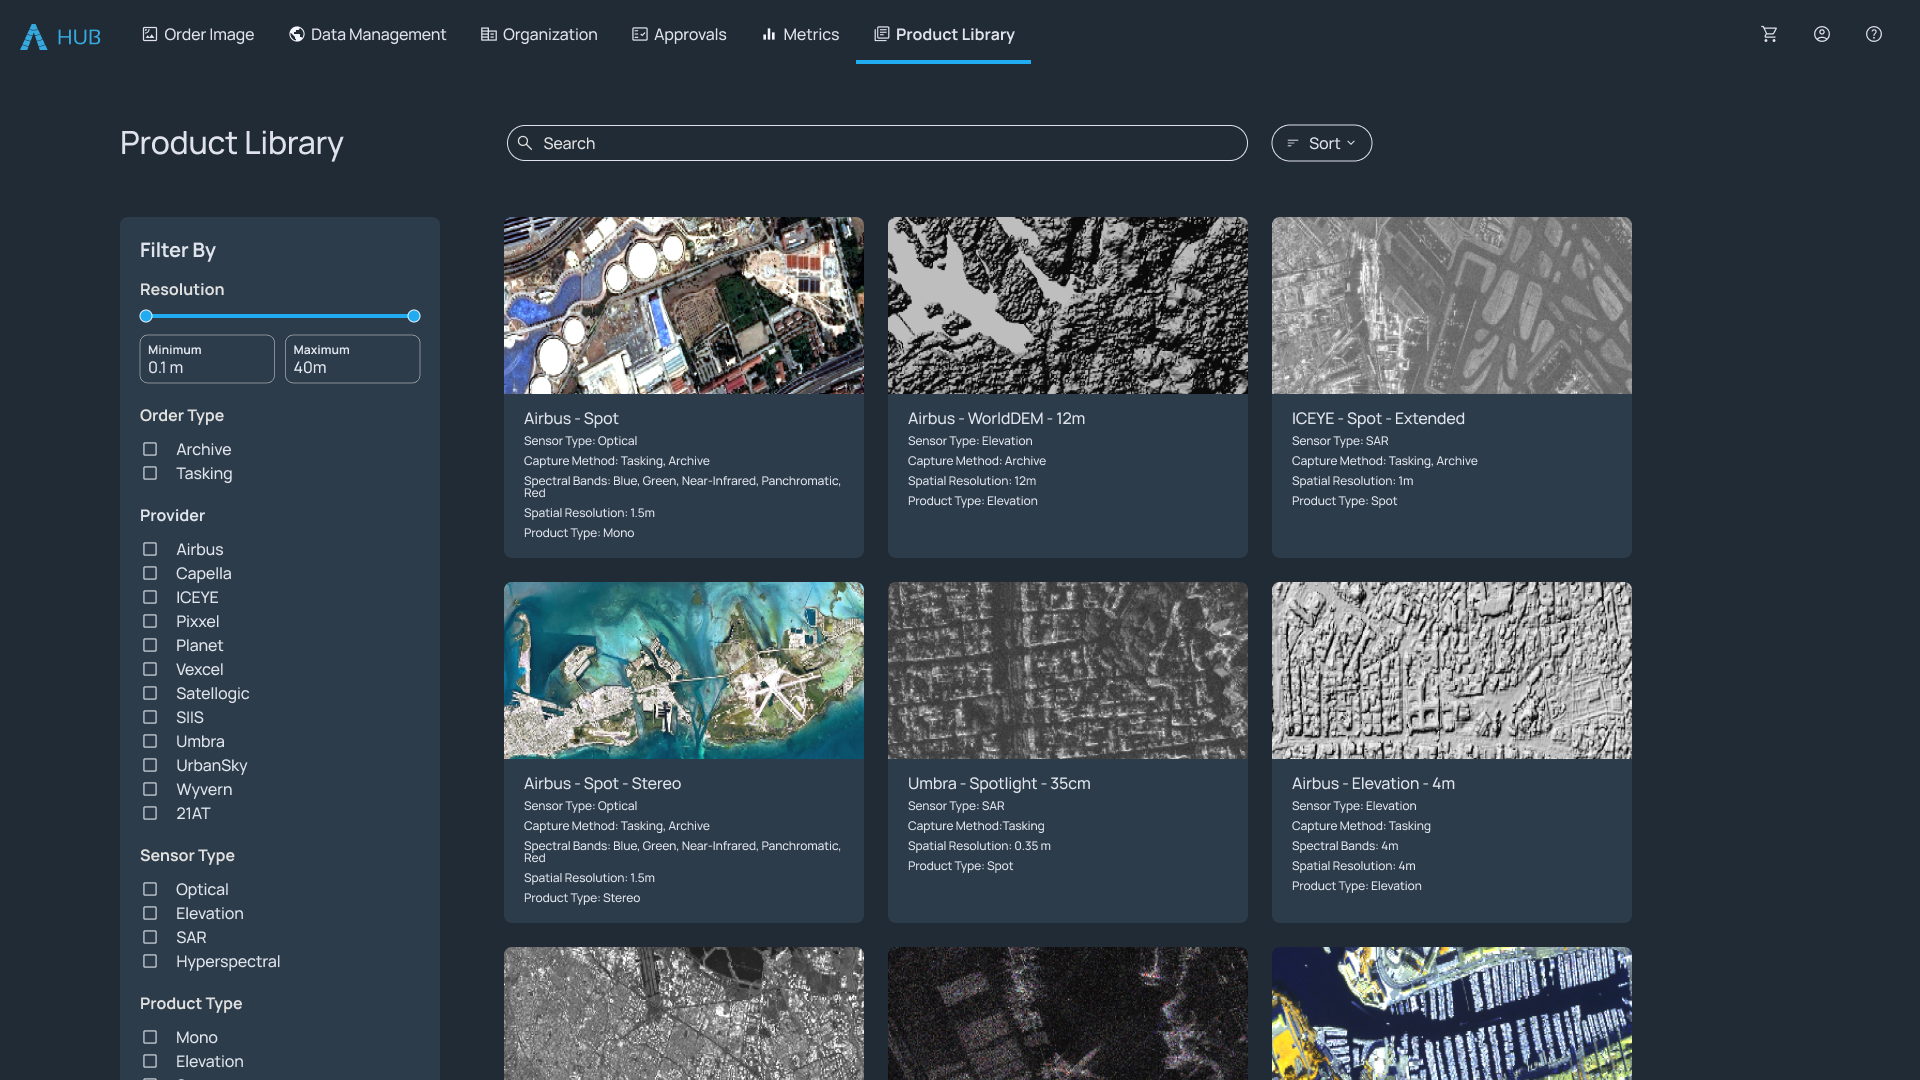Click the Data Management globe icon
The height and width of the screenshot is (1080, 1920).
[x=296, y=34]
